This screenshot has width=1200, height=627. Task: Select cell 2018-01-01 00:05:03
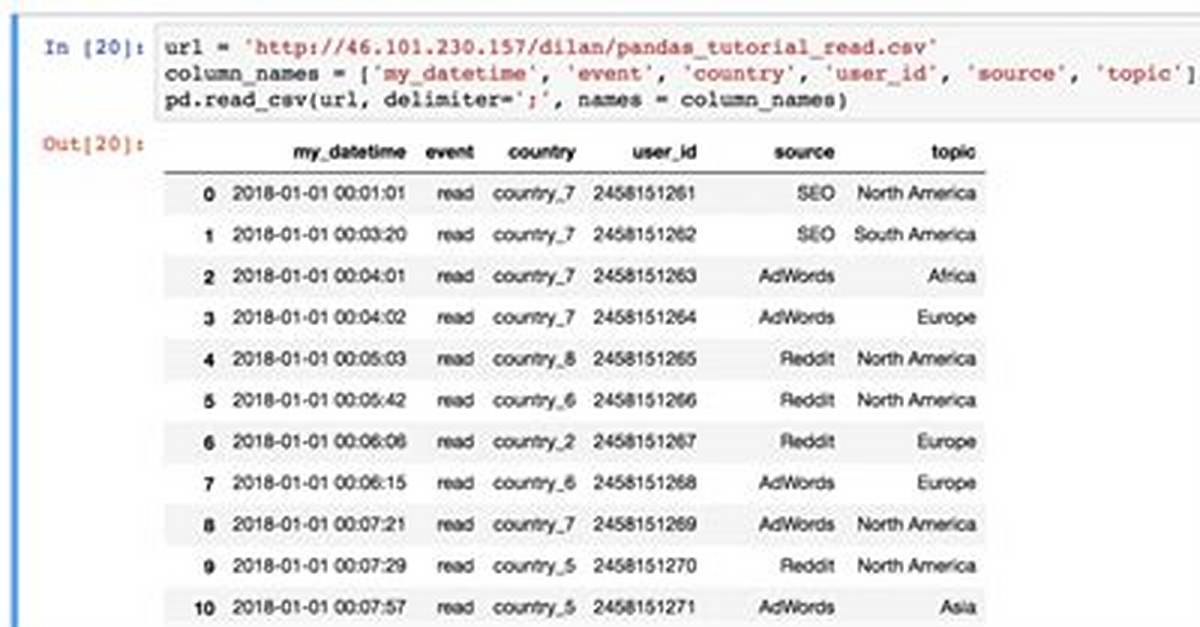[x=320, y=359]
